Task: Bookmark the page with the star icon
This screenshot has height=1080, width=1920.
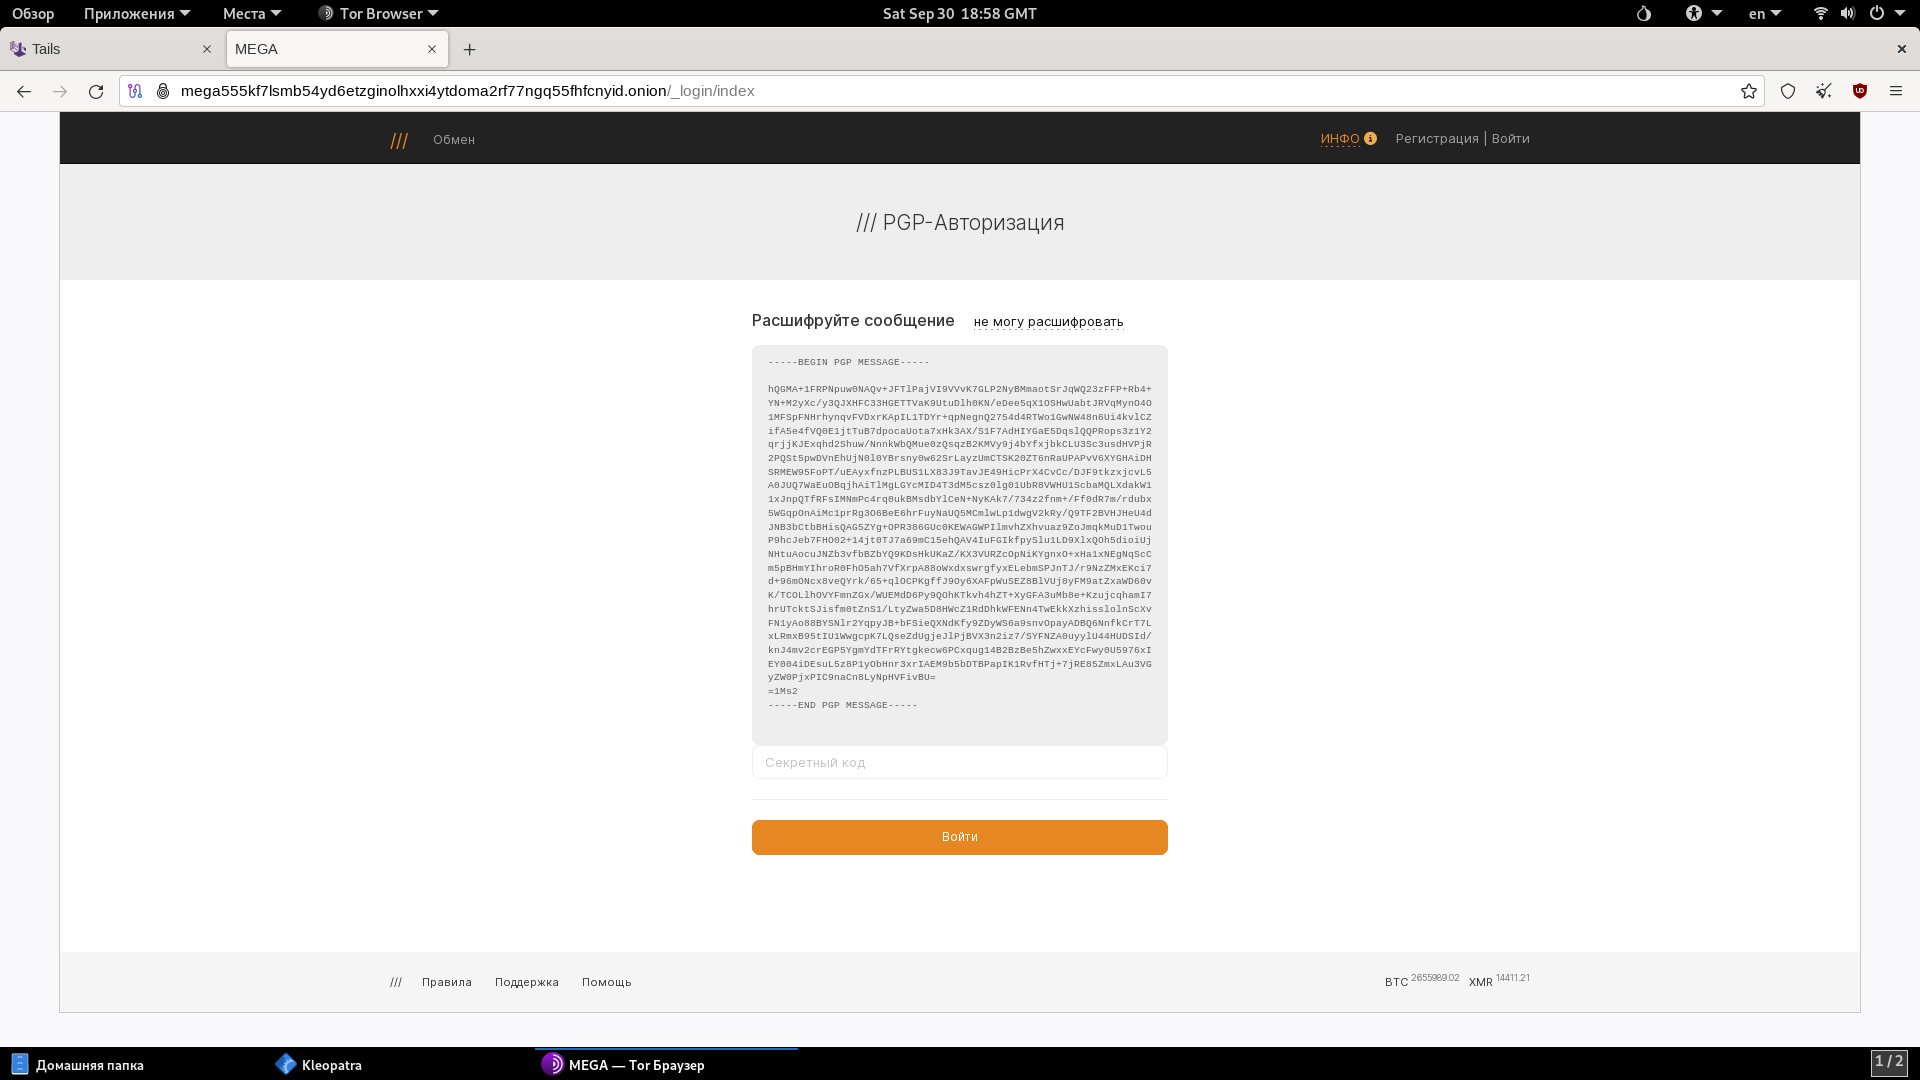Action: 1748,91
